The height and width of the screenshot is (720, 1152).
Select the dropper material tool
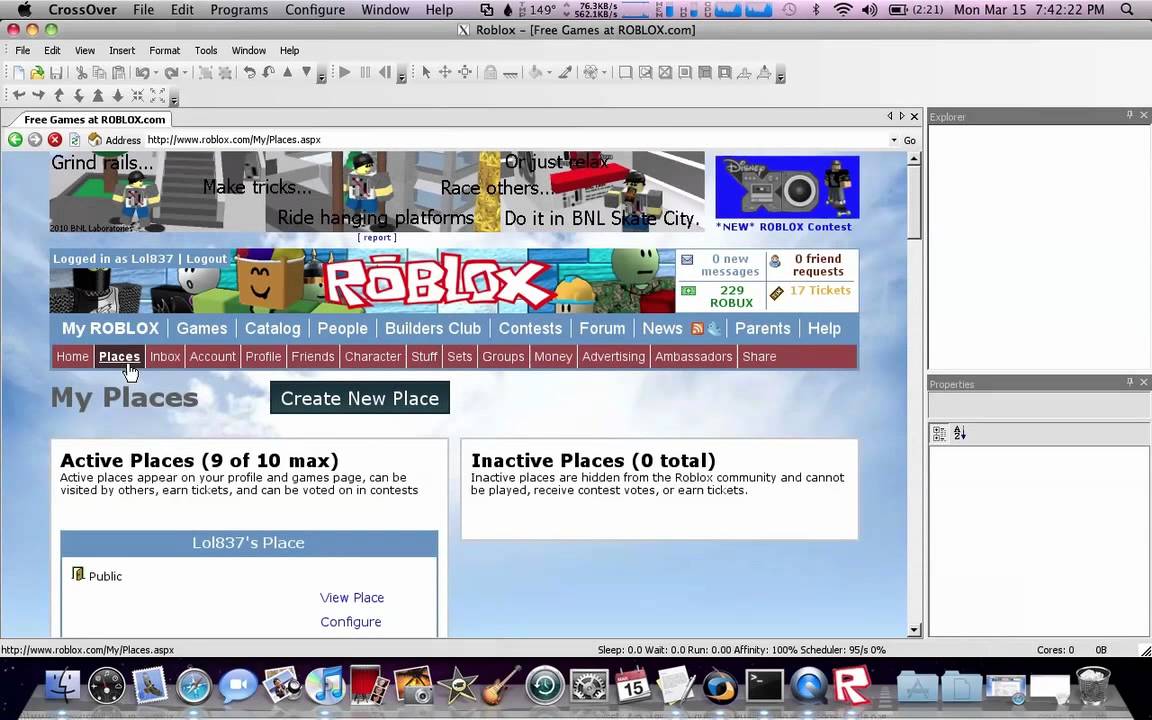[565, 73]
